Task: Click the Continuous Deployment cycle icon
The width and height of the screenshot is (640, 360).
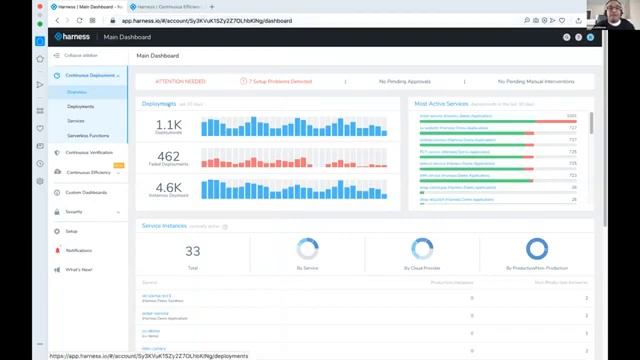Action: point(57,76)
